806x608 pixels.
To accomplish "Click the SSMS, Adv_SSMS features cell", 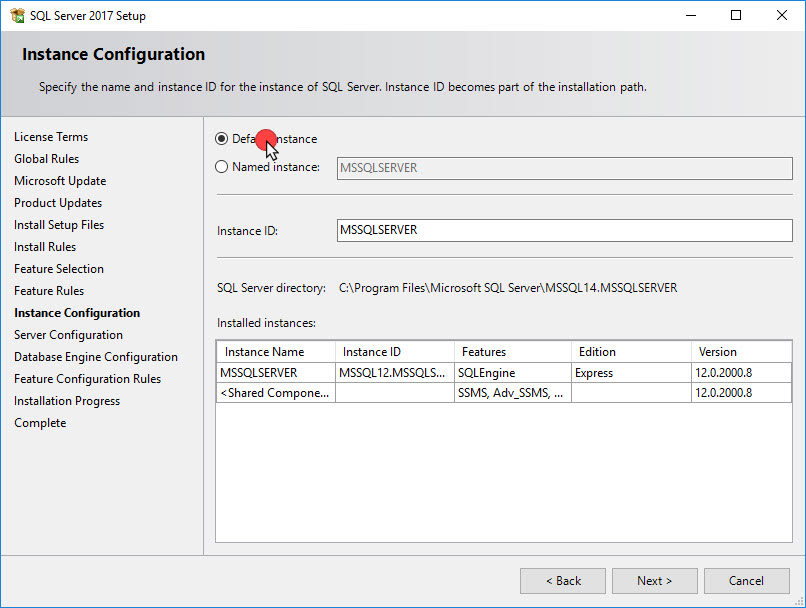I will click(512, 393).
